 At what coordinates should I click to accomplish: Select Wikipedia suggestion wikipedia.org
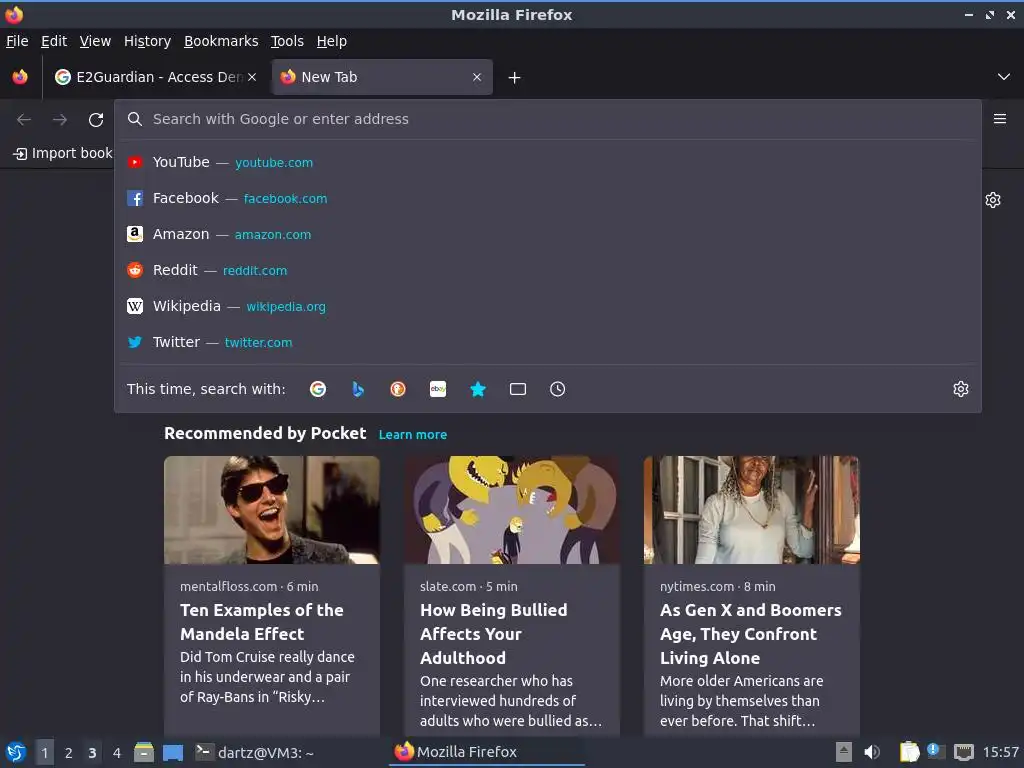(548, 306)
